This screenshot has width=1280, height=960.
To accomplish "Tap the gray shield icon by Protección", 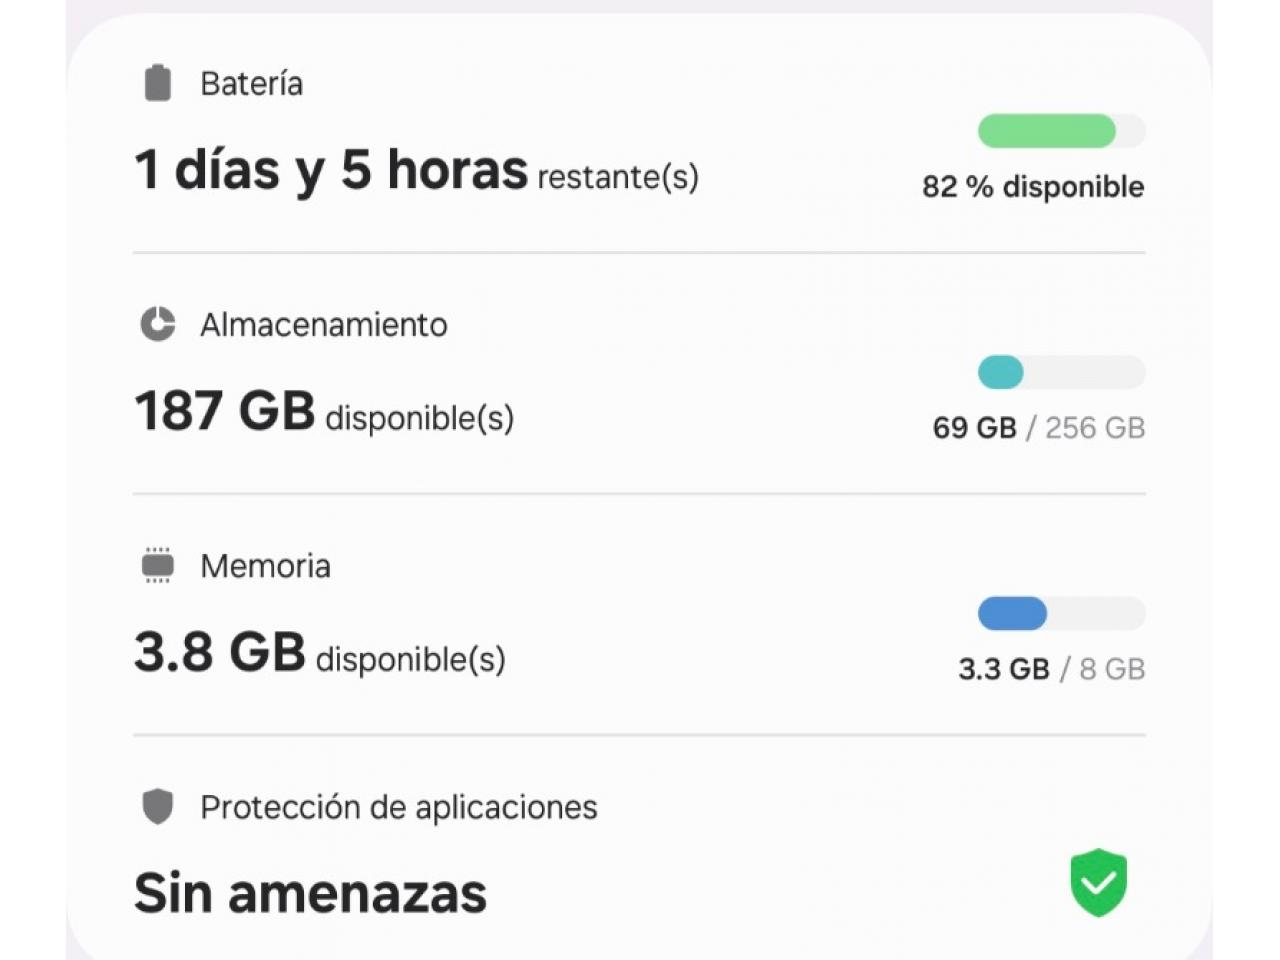I will [x=158, y=806].
